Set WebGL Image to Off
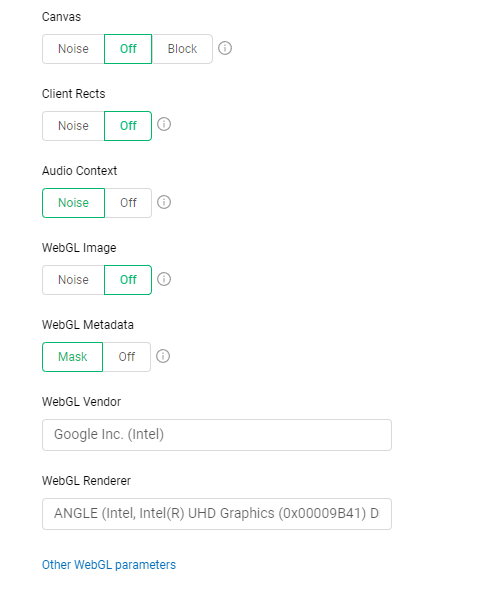Screen dimensions: 499x589 (x=128, y=280)
